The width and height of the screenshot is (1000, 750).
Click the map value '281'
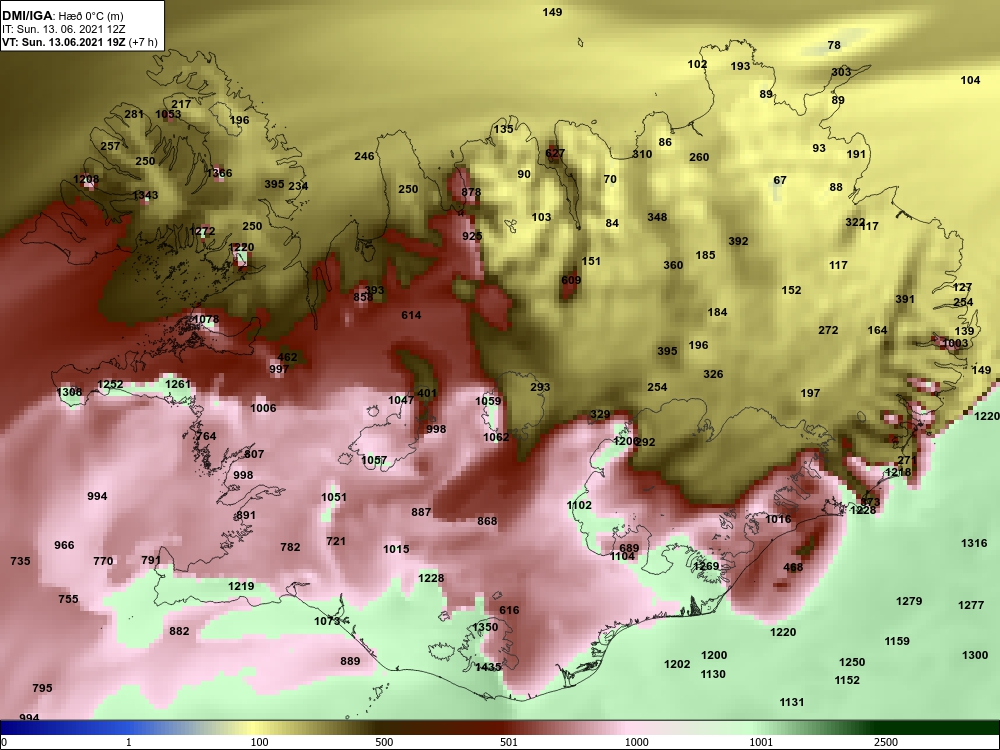[134, 115]
